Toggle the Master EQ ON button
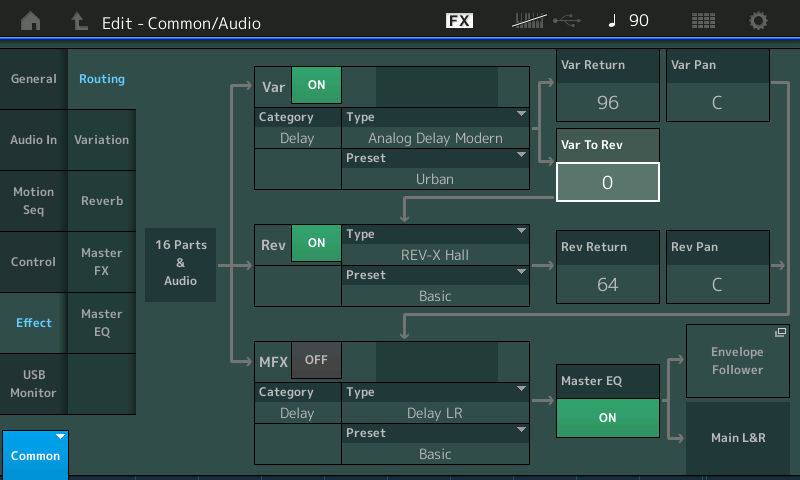This screenshot has height=480, width=800. coord(607,418)
